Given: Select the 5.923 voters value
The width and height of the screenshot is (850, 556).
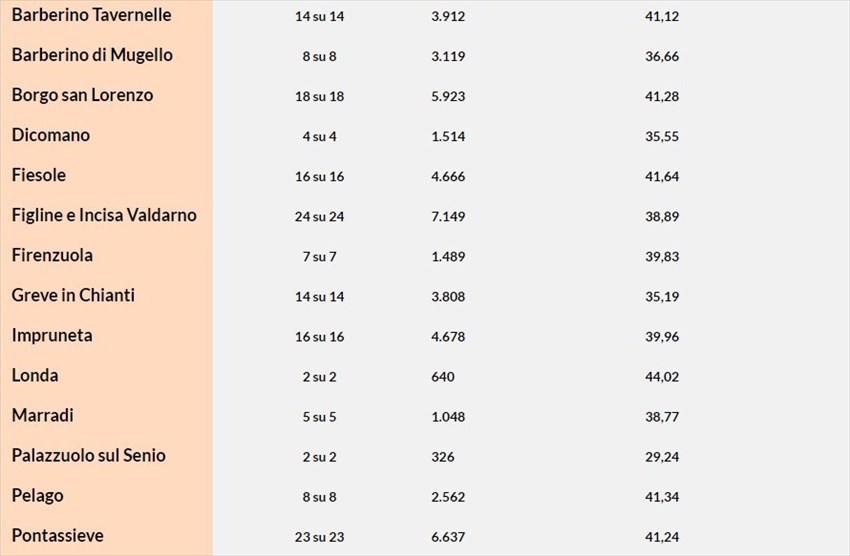Looking at the screenshot, I should coord(448,97).
